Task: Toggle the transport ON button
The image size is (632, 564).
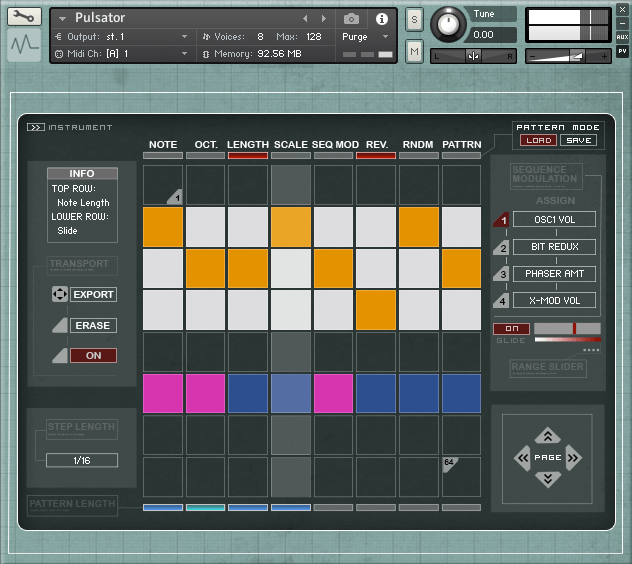Action: click(93, 355)
